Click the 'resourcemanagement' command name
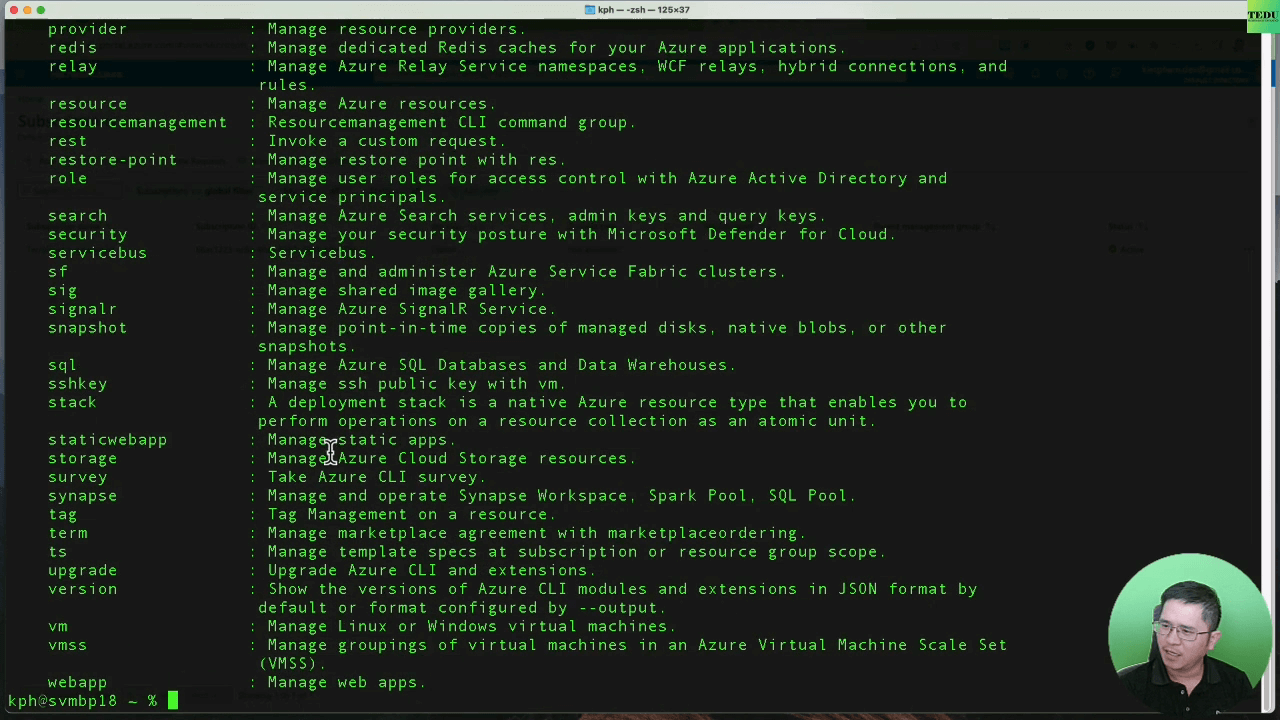The height and width of the screenshot is (720, 1280). 137,122
